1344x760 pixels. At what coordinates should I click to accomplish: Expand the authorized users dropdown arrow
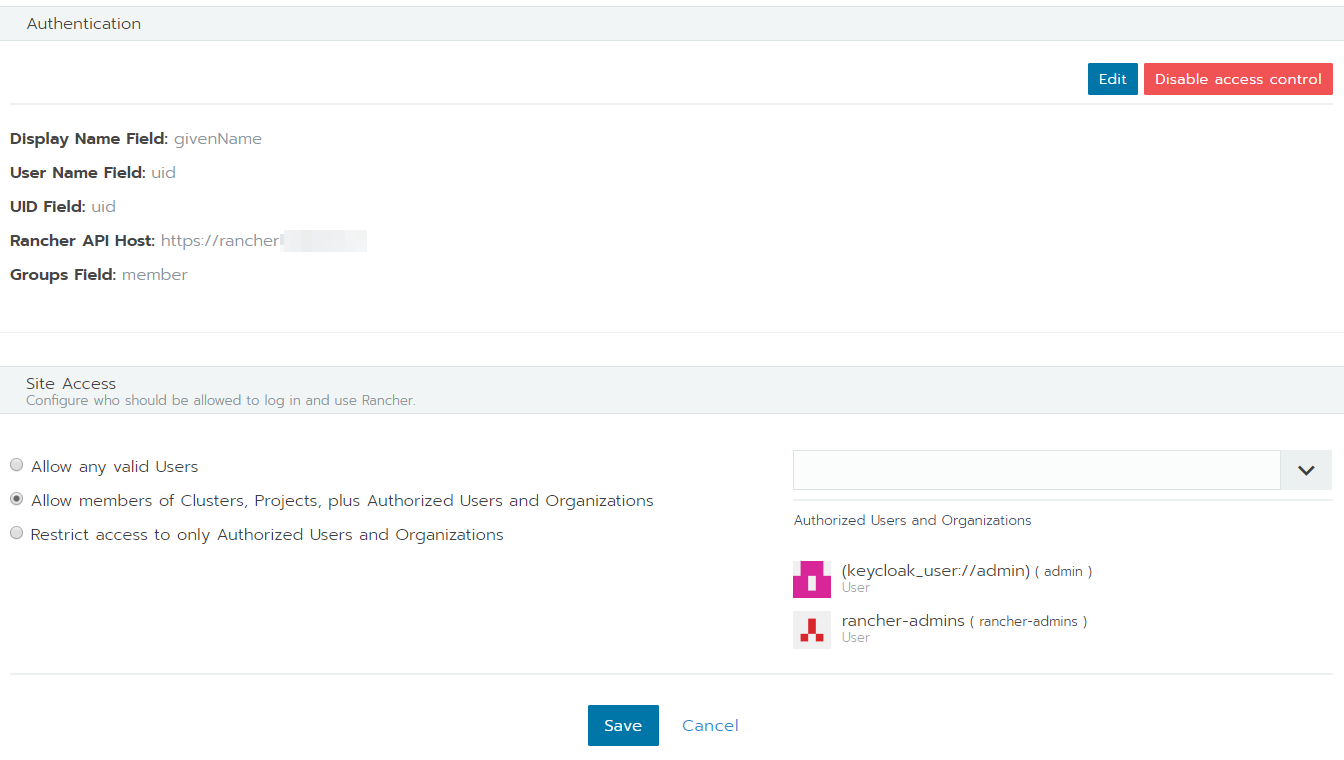click(x=1306, y=469)
